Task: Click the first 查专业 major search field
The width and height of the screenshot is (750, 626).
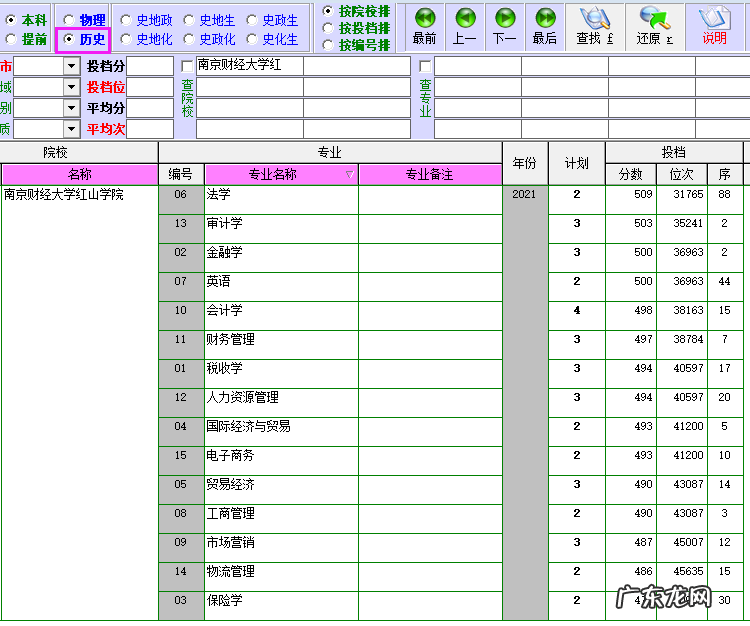Action: point(478,66)
